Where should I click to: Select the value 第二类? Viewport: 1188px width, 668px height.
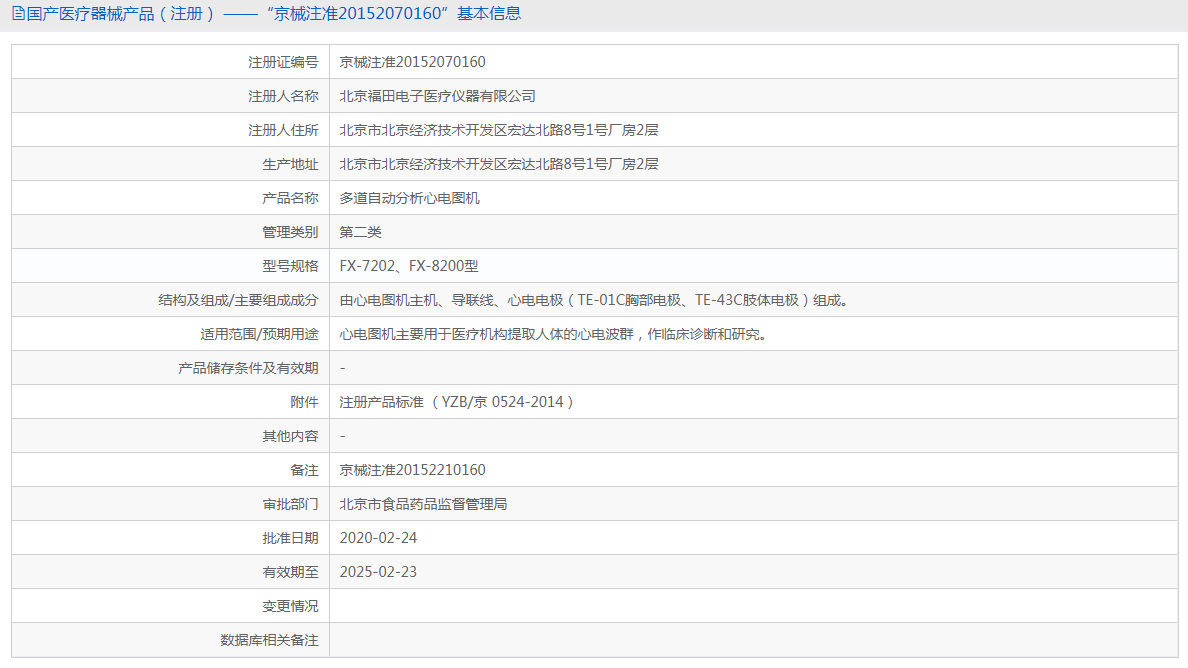361,233
